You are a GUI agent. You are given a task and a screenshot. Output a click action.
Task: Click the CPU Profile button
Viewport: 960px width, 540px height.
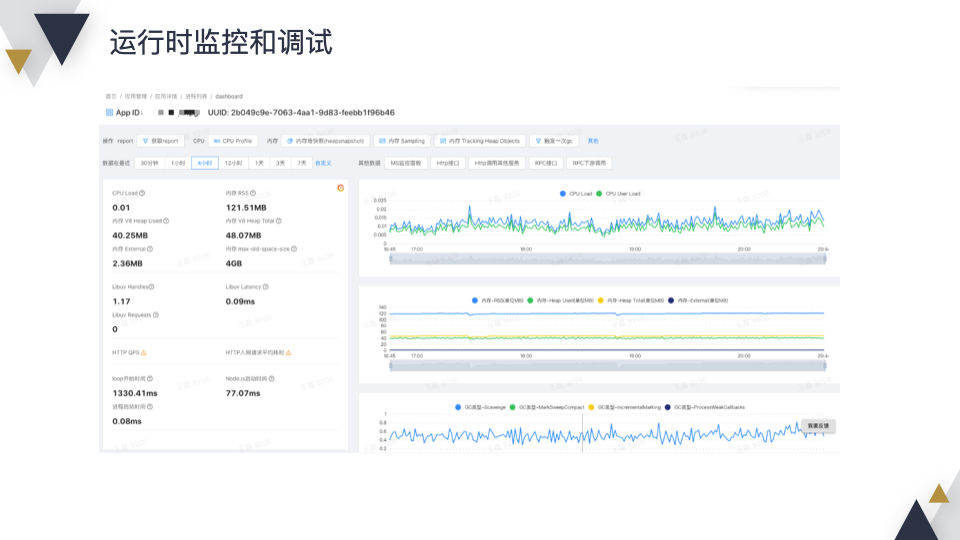click(233, 141)
